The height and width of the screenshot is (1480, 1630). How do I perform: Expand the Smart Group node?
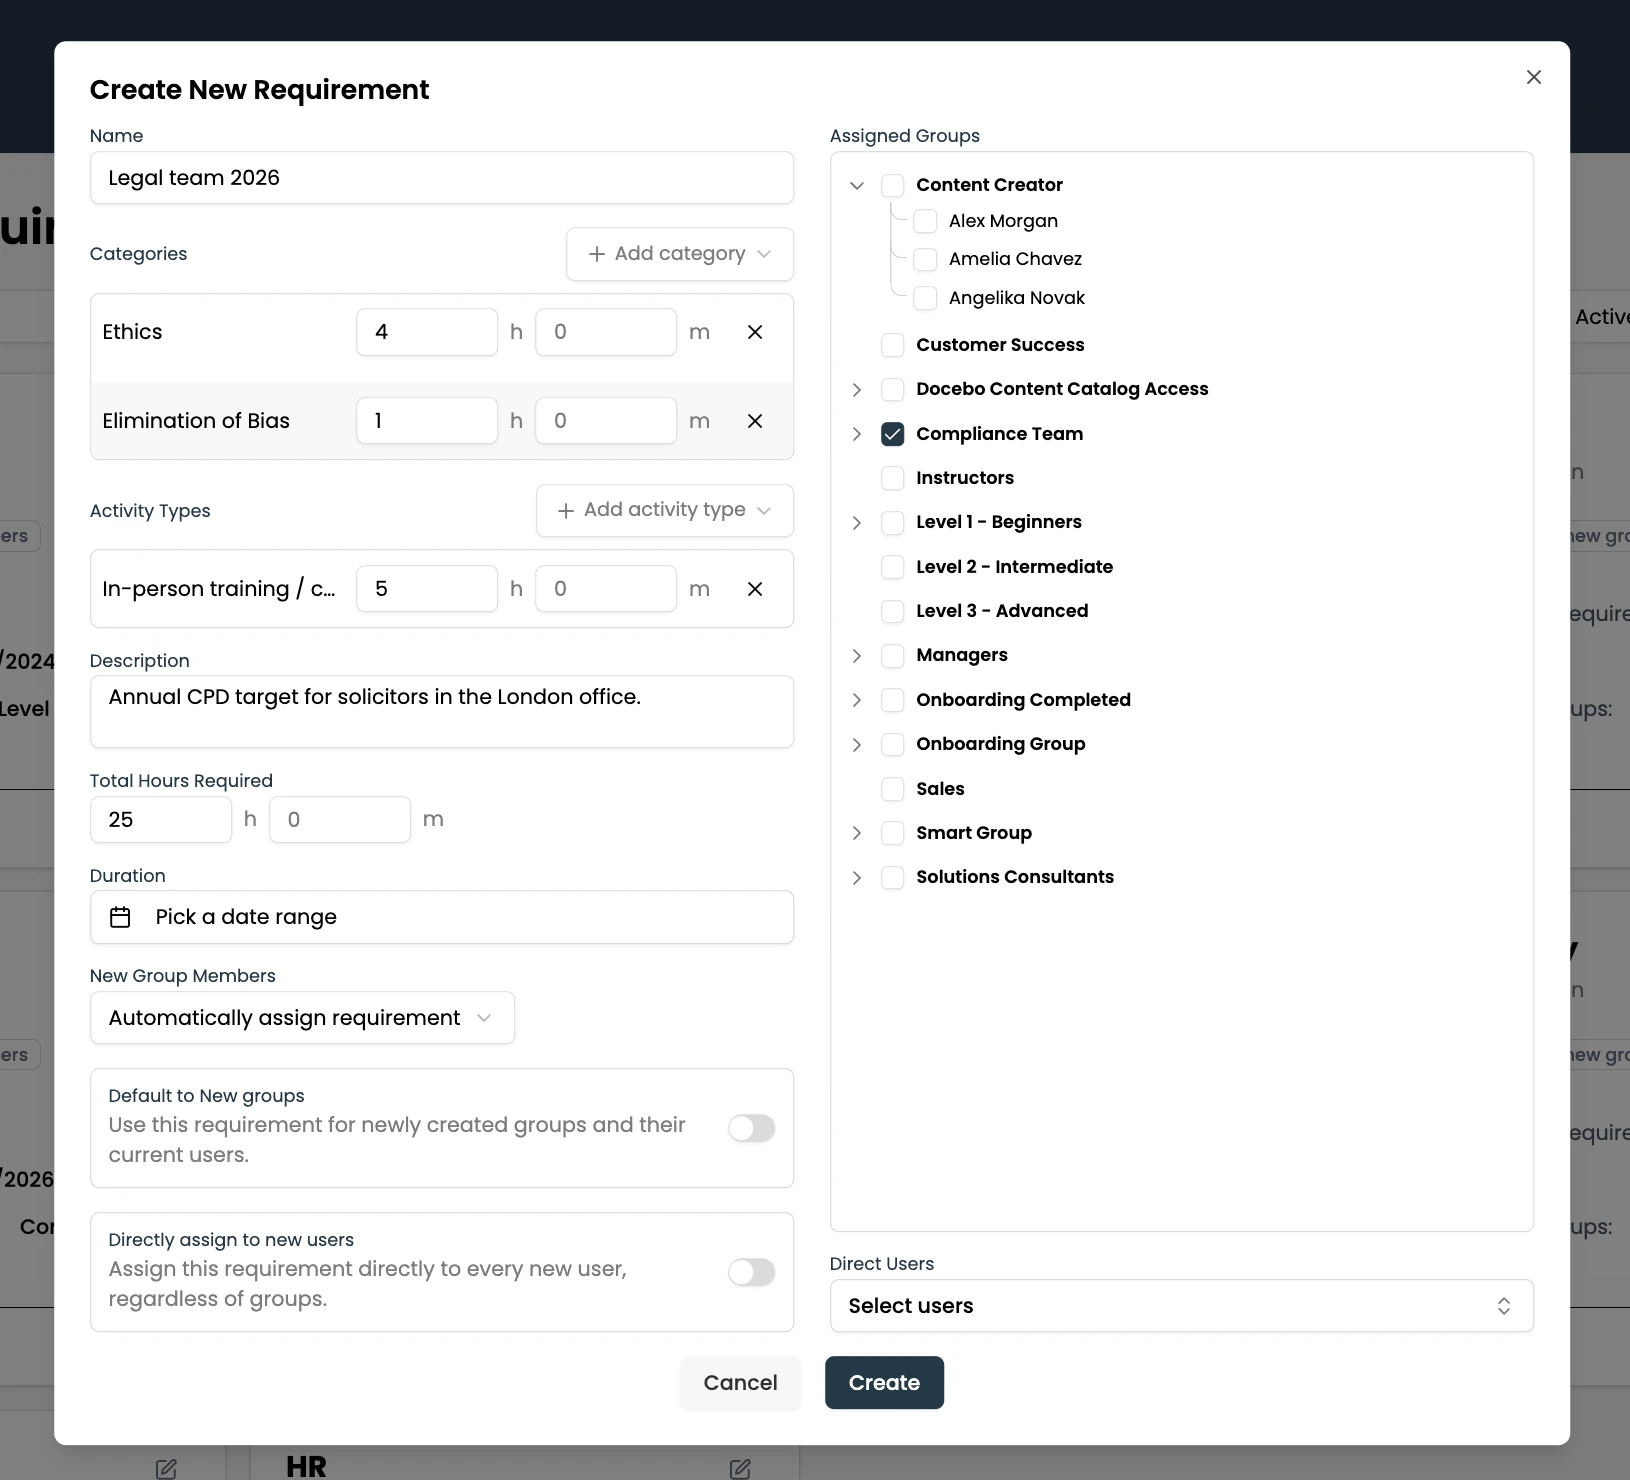[x=857, y=833]
